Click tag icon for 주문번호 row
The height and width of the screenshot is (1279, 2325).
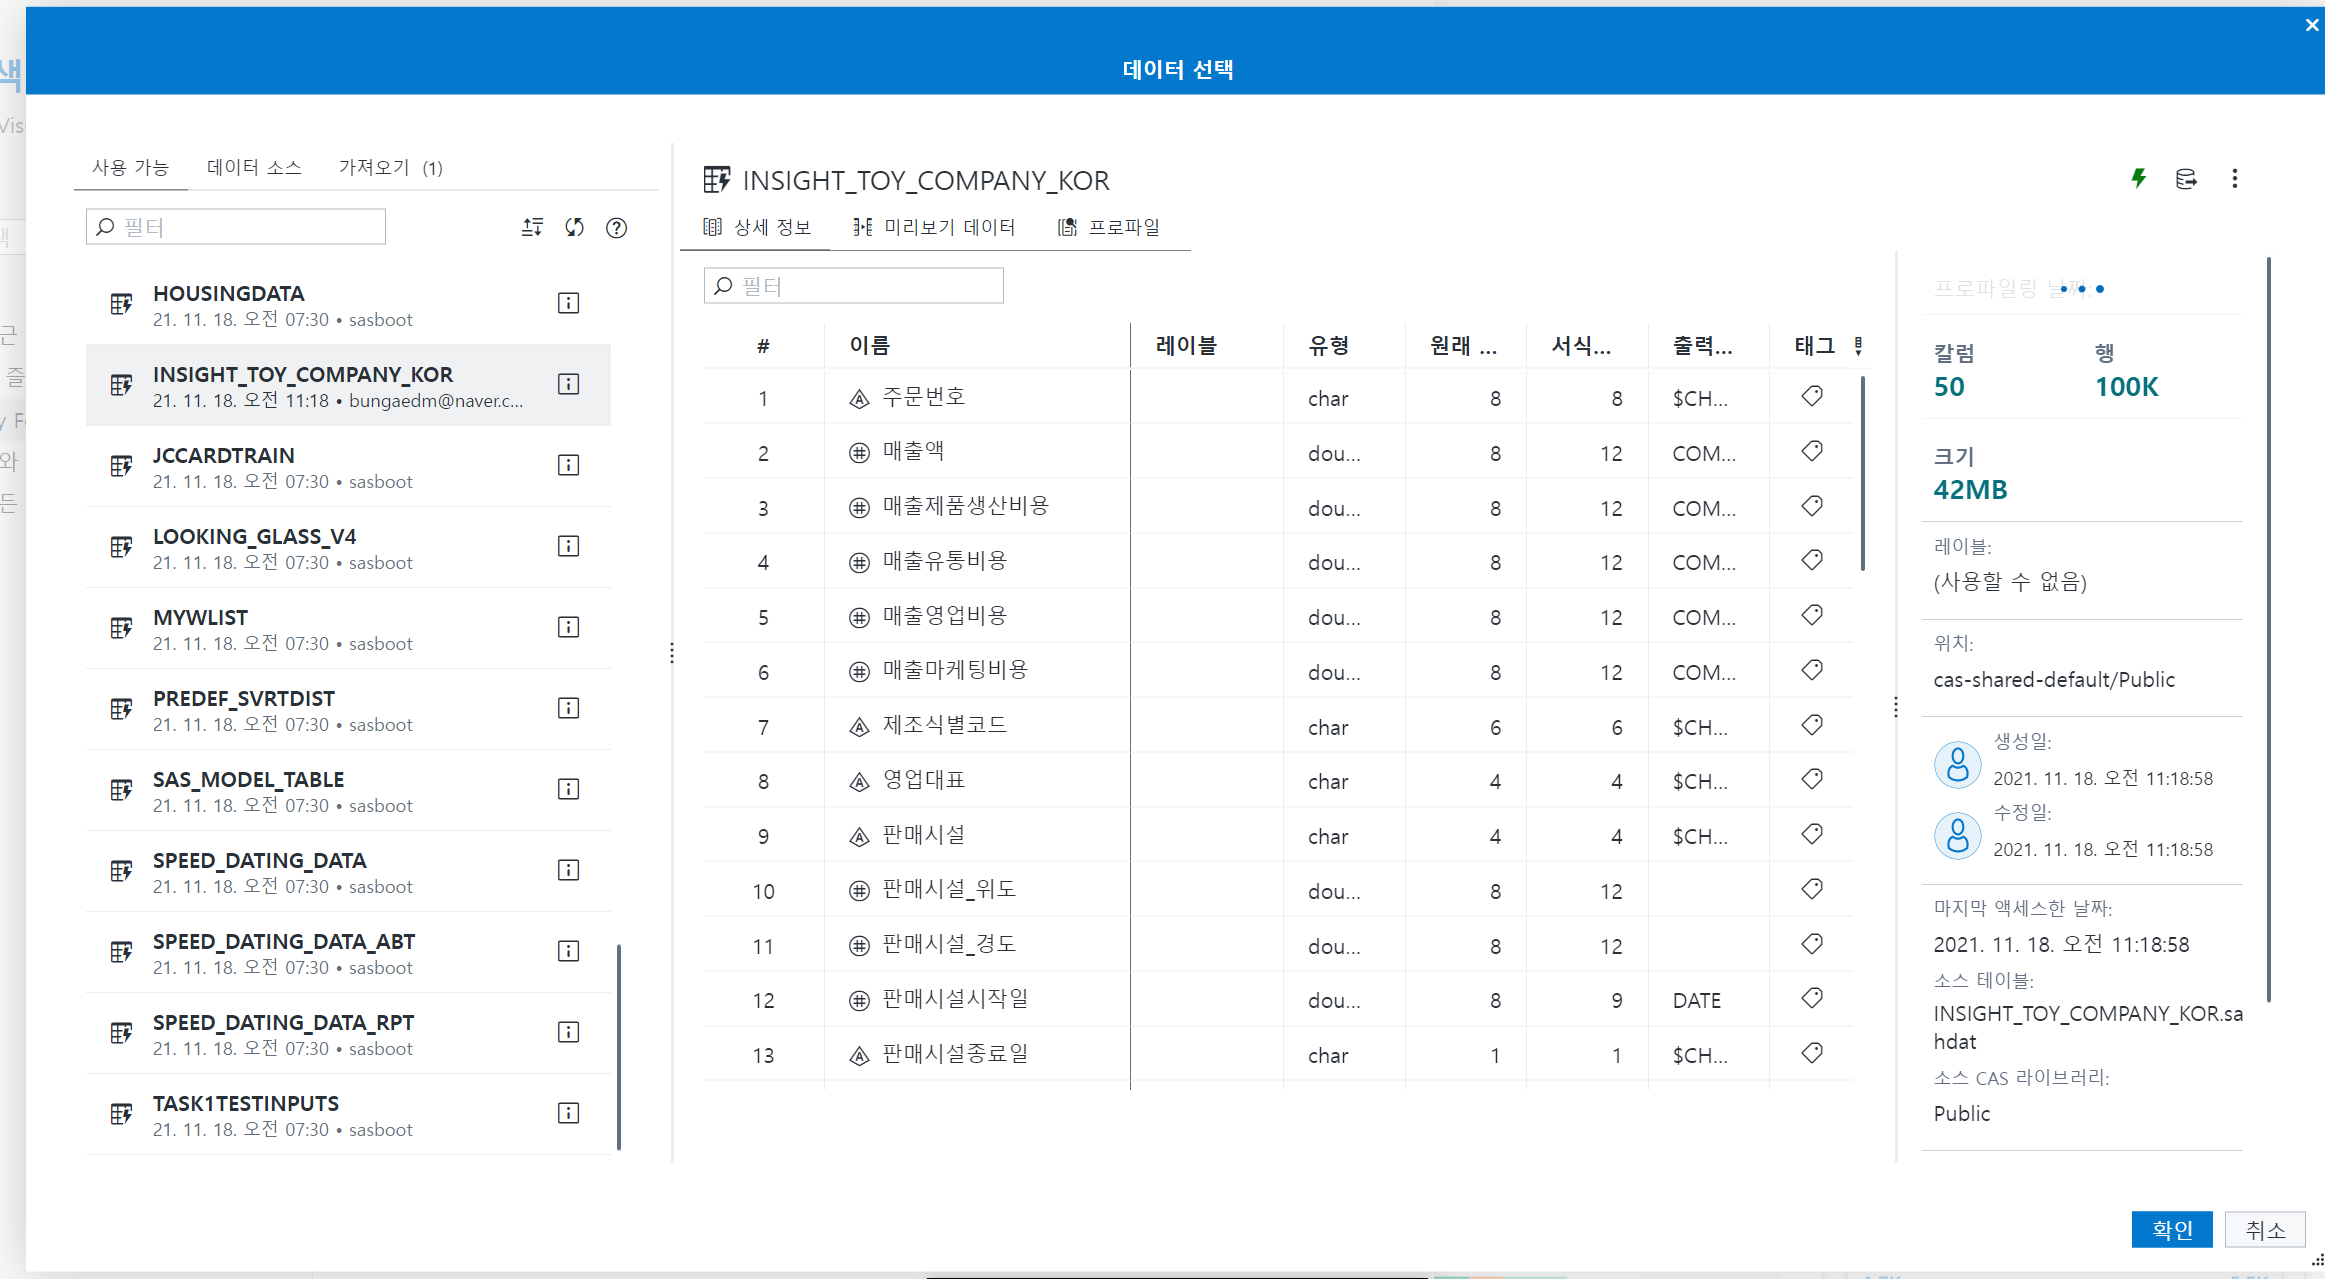[1811, 397]
